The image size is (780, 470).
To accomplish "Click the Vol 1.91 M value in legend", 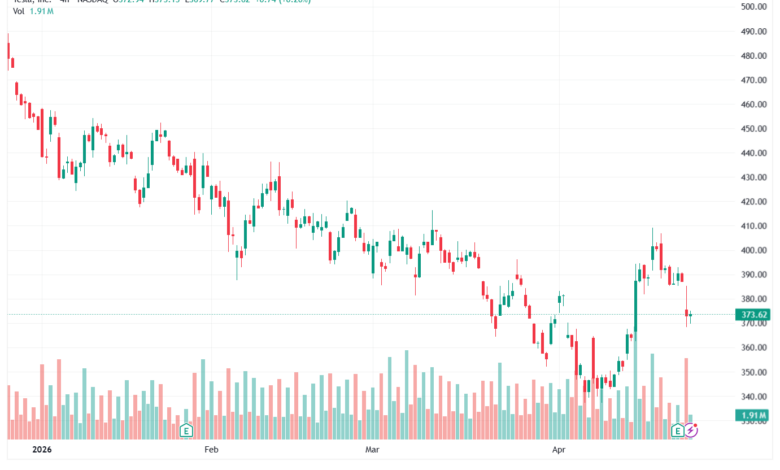I will tap(42, 11).
